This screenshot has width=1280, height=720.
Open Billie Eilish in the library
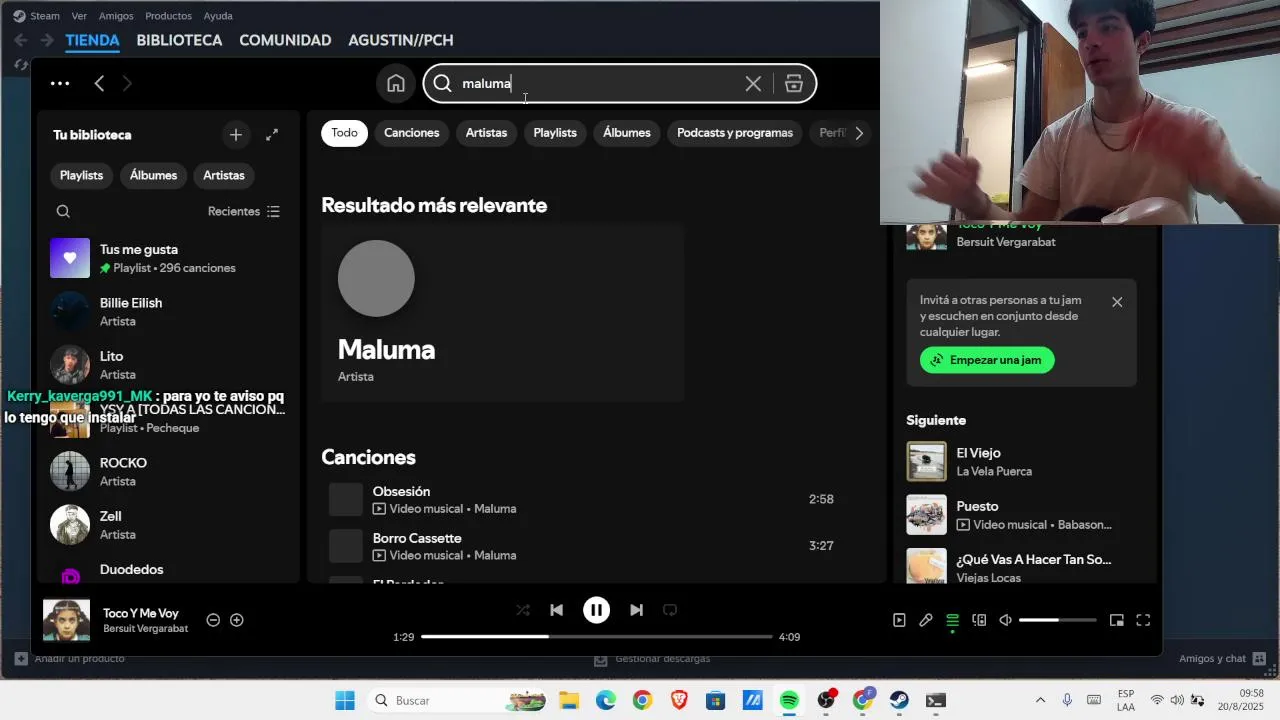168,311
